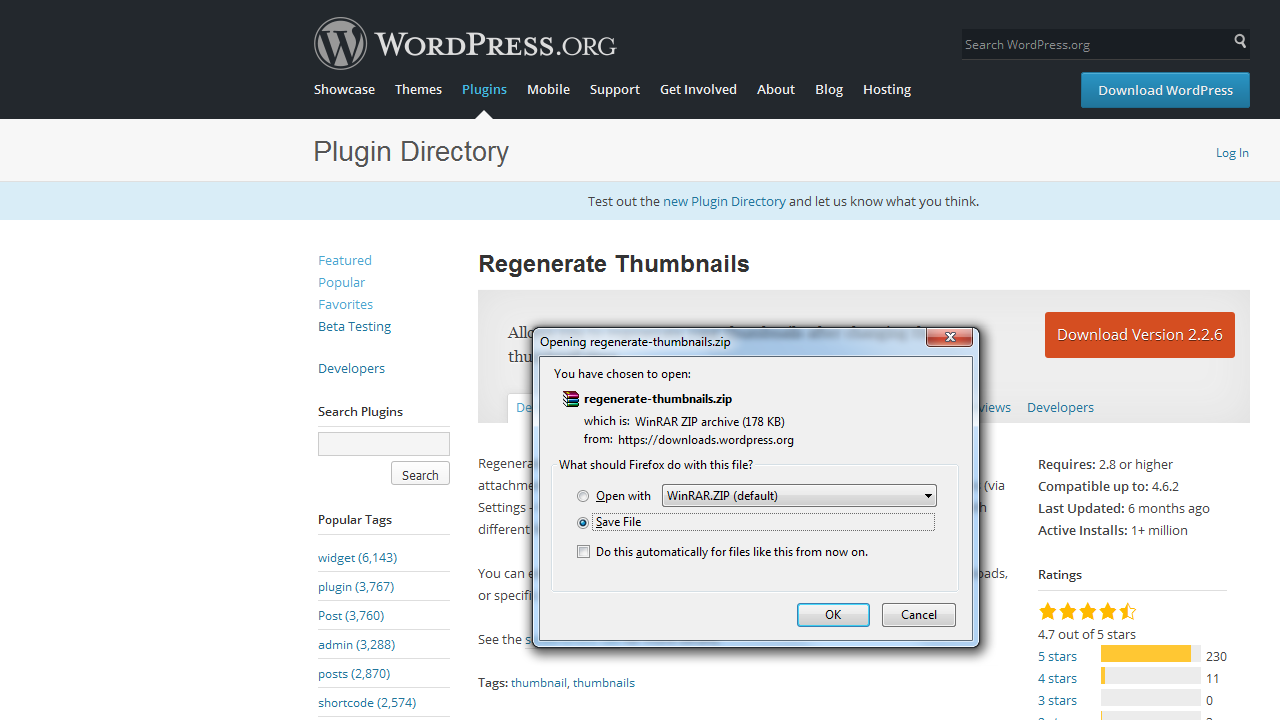The height and width of the screenshot is (720, 1280).
Task: Click the regenerate-thumbnails.zip filename text
Action: pos(658,398)
